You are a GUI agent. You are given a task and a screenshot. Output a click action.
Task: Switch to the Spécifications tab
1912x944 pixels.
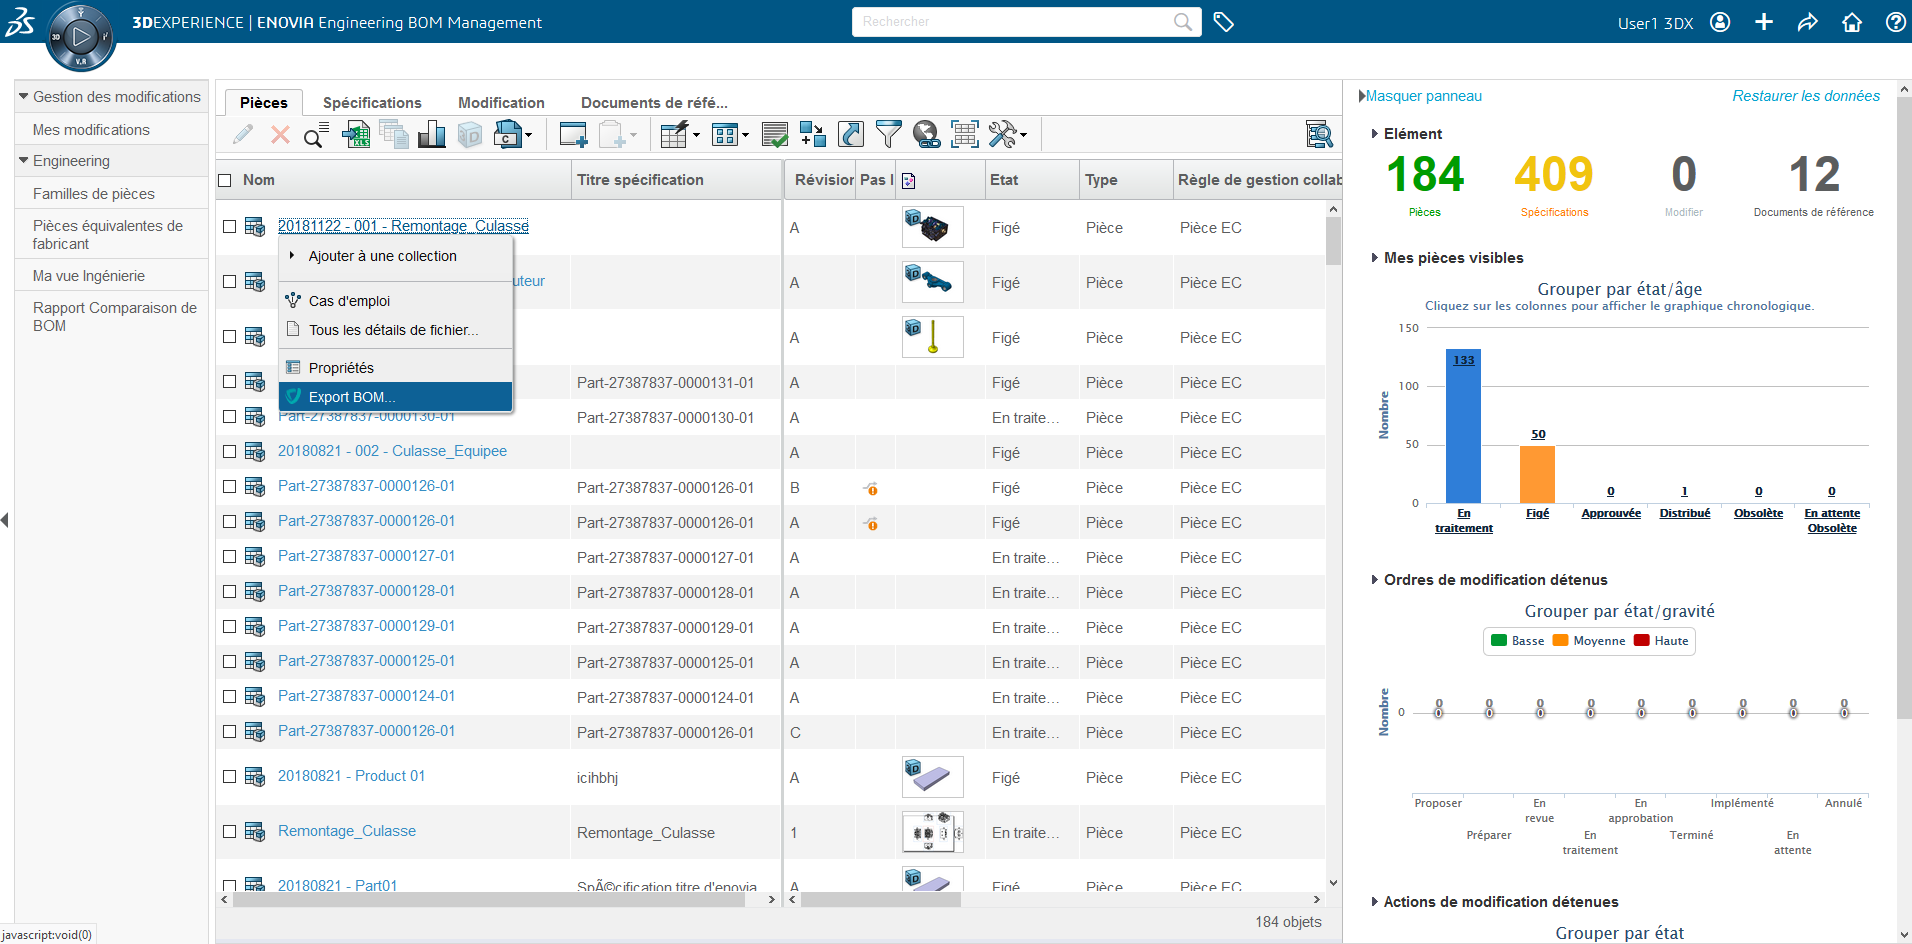(x=372, y=103)
